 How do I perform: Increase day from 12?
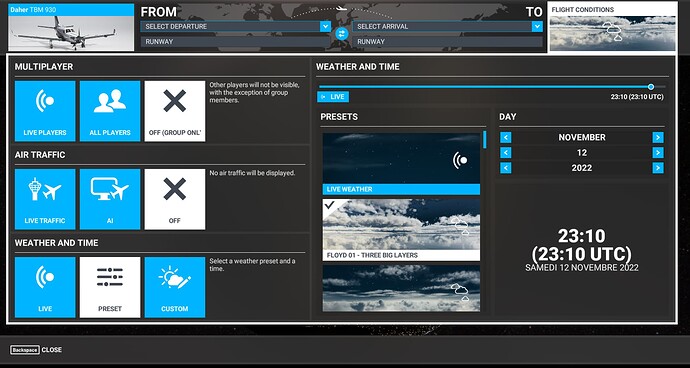658,153
